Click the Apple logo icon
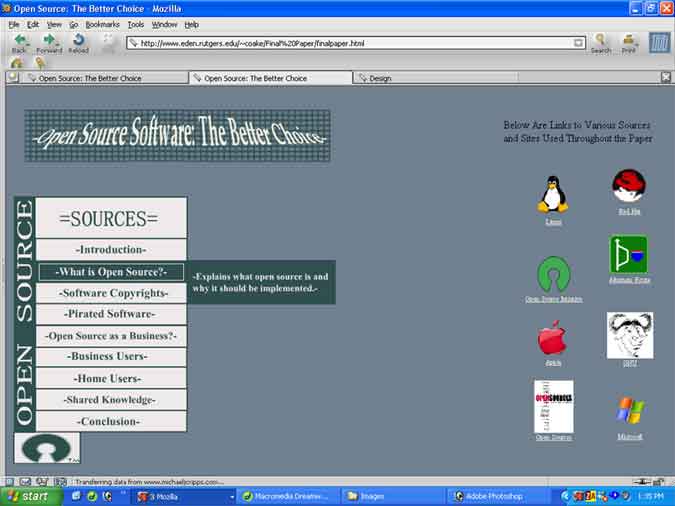 (x=552, y=339)
